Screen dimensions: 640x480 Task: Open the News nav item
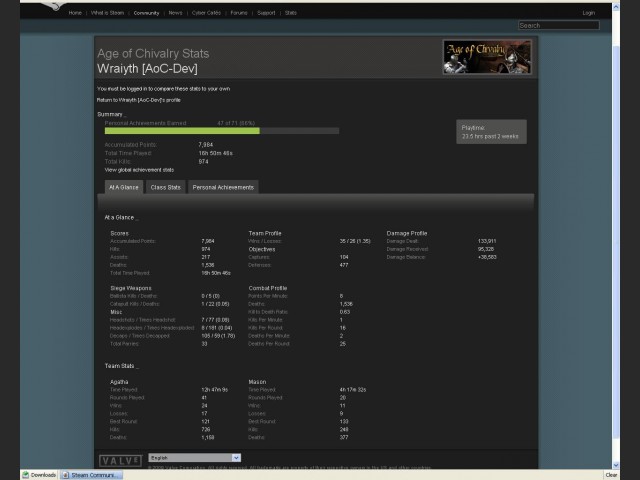[x=176, y=13]
